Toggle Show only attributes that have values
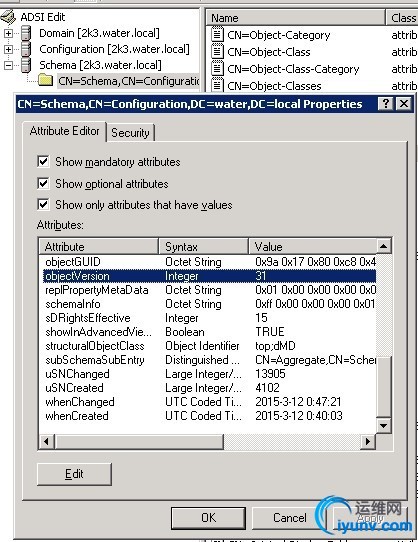This screenshot has width=418, height=542. click(43, 204)
